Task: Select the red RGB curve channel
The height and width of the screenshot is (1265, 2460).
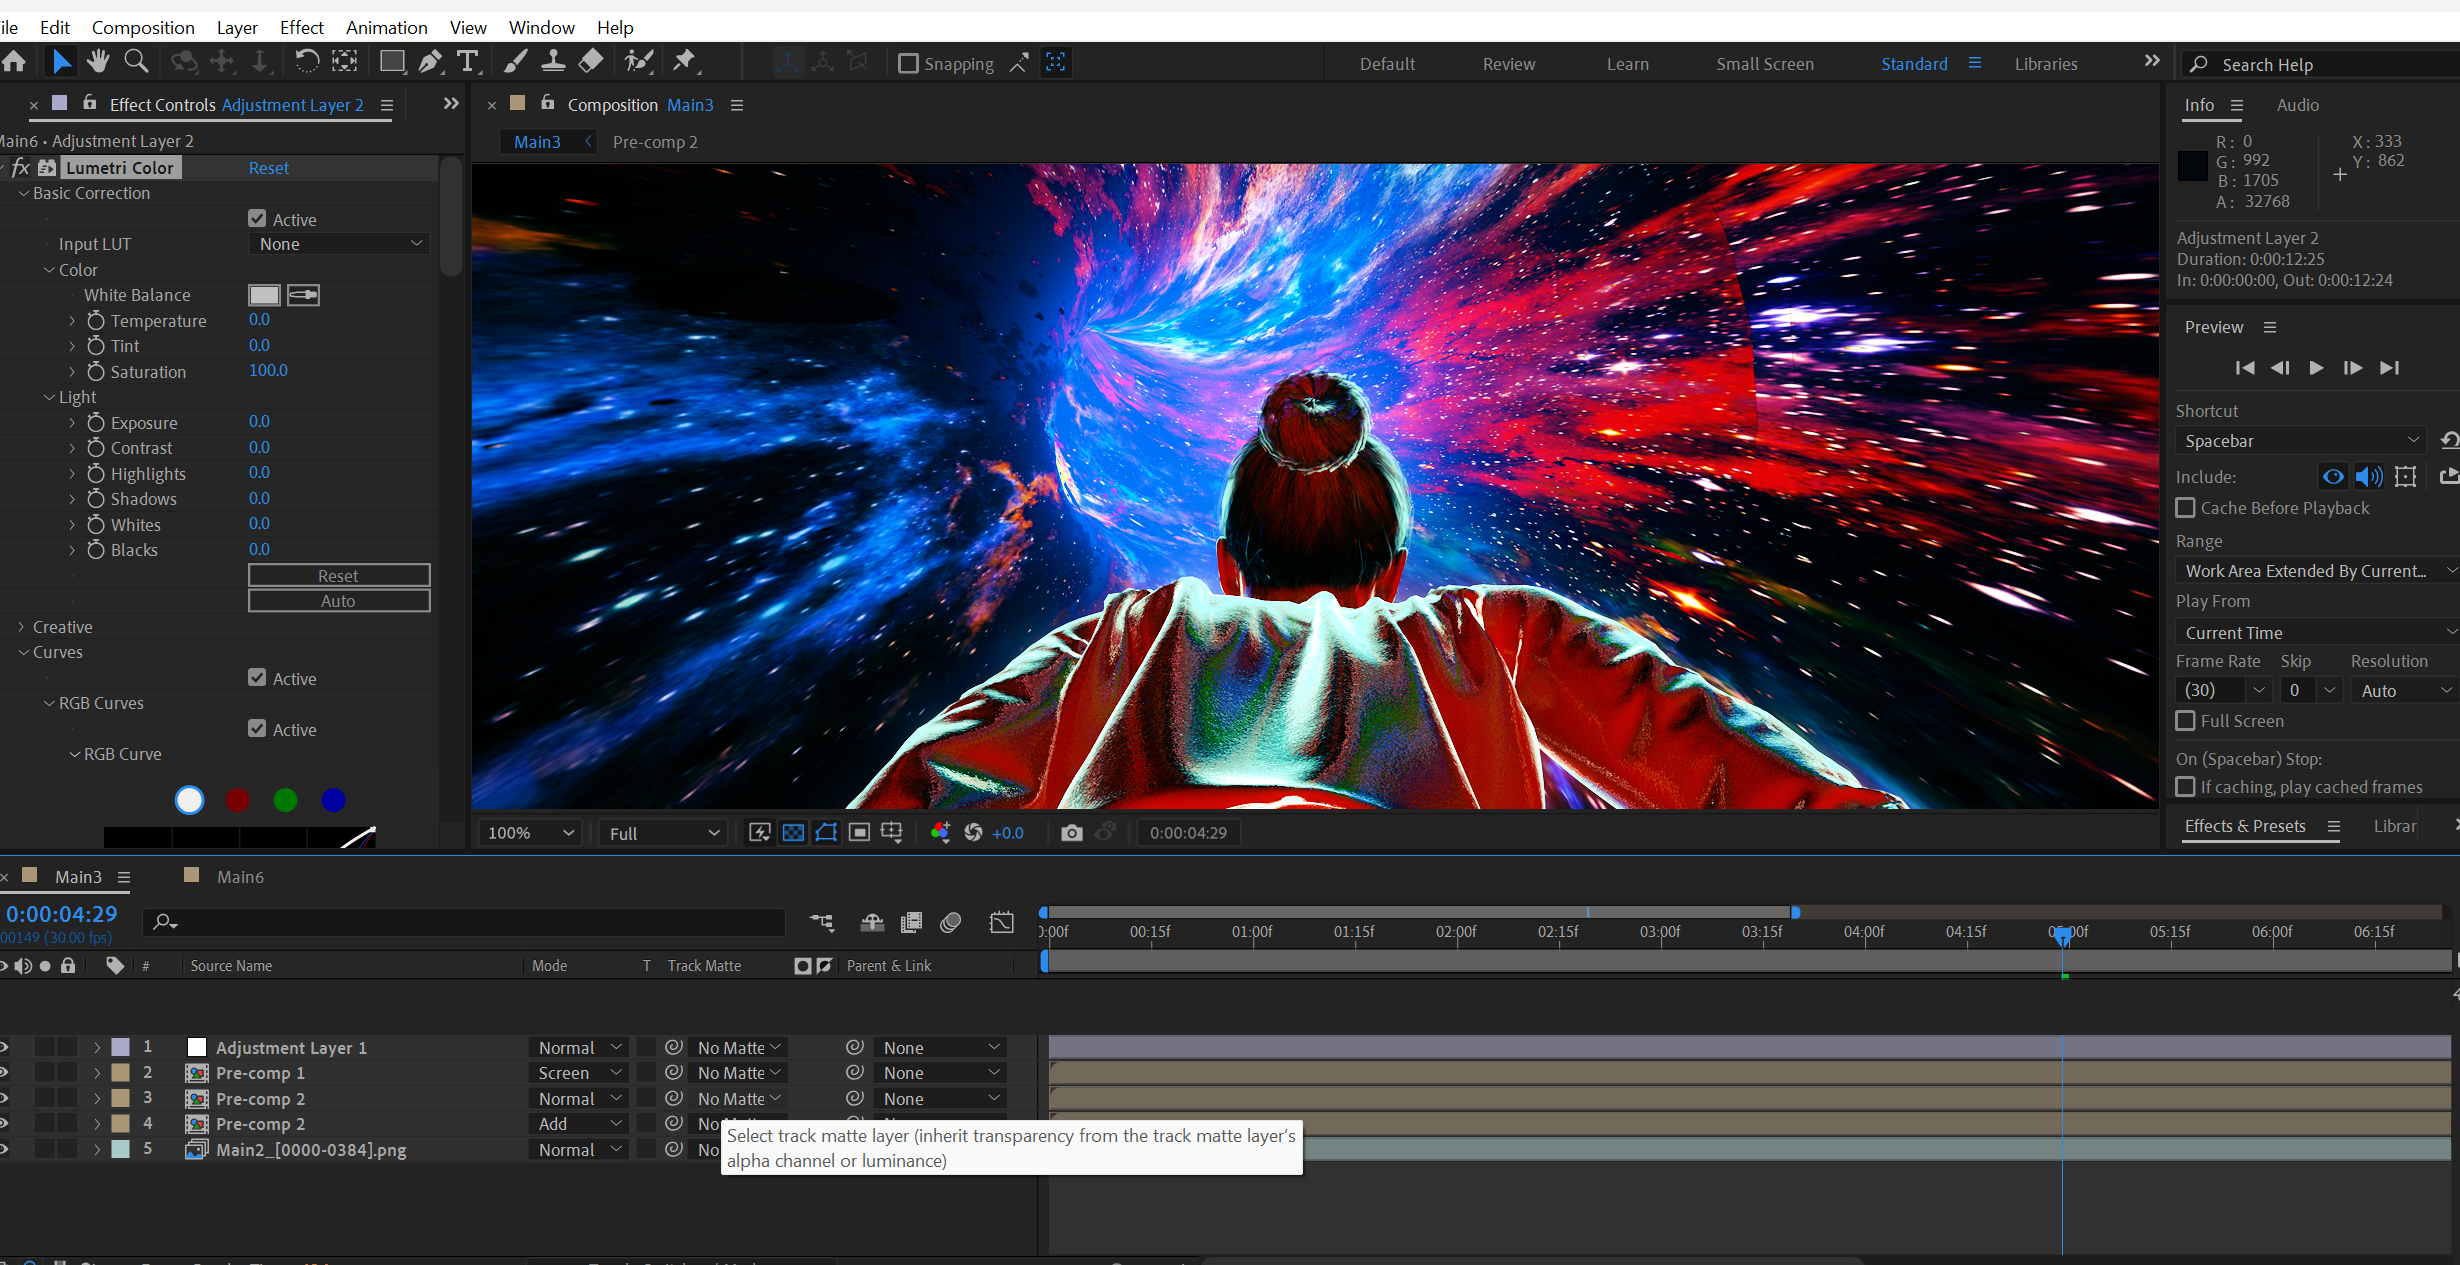Action: click(x=237, y=800)
